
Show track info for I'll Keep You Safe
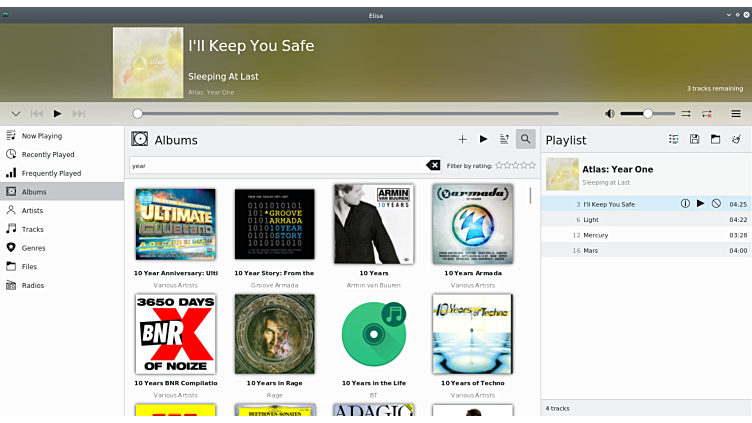coord(685,204)
